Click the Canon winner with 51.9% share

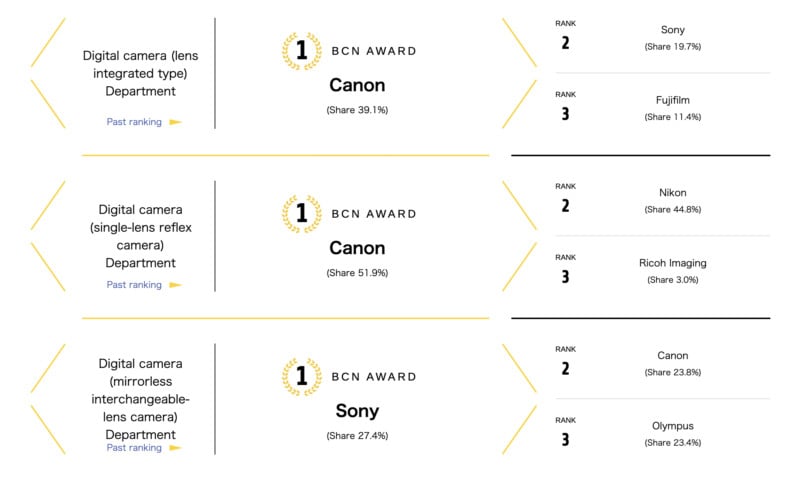coord(357,249)
